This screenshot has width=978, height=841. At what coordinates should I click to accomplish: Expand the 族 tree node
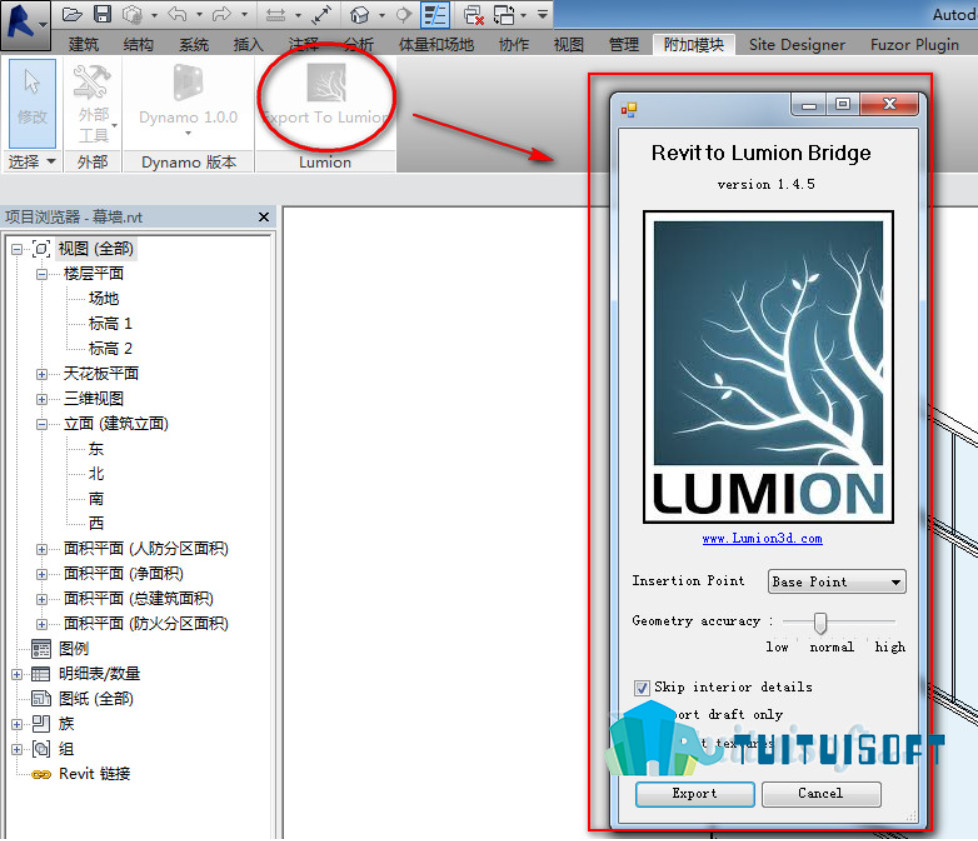(x=17, y=724)
